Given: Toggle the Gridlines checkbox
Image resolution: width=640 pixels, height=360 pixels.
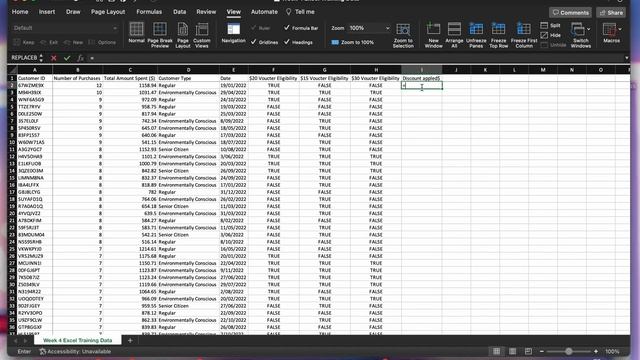Looking at the screenshot, I should (264, 42).
